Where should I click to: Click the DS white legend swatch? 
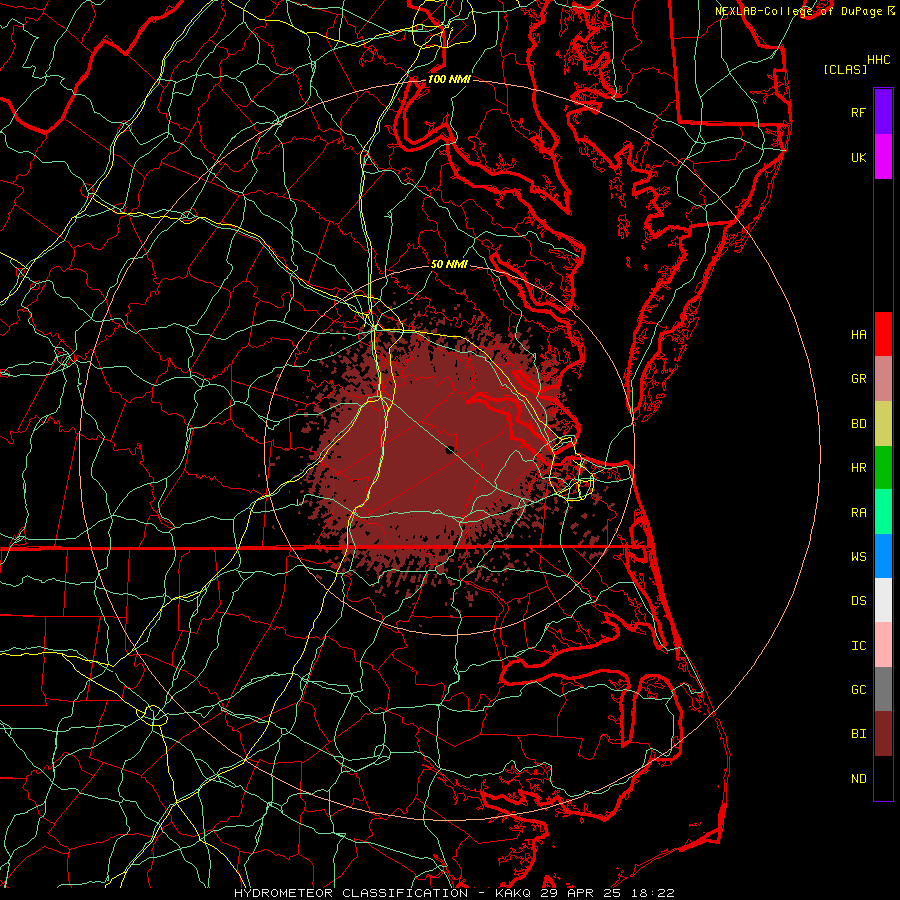(883, 600)
